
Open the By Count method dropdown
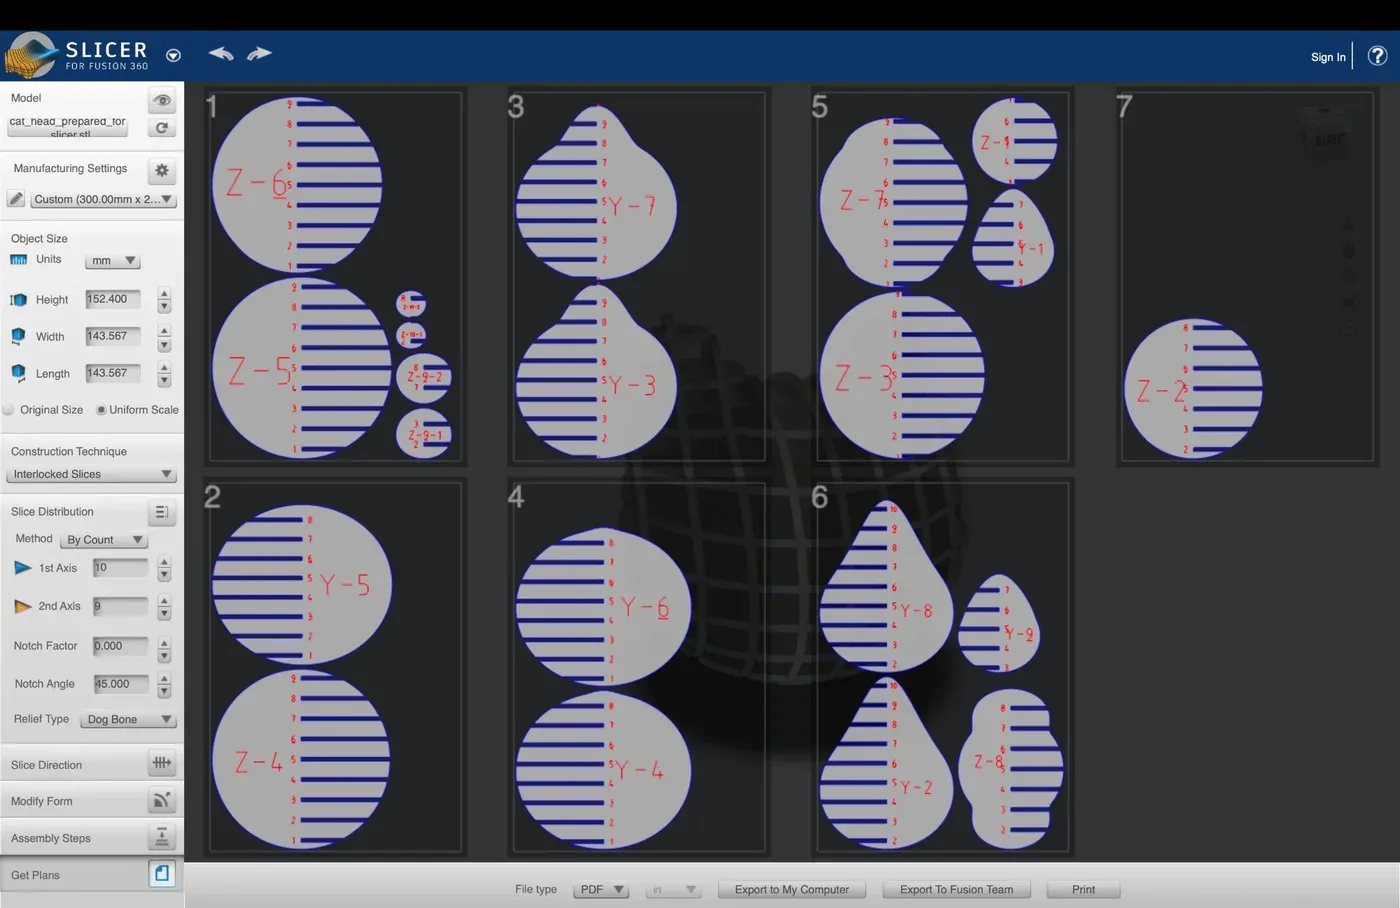[104, 540]
